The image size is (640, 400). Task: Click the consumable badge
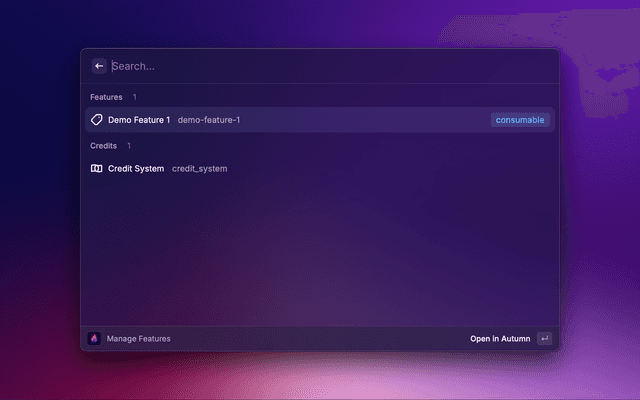[520, 120]
